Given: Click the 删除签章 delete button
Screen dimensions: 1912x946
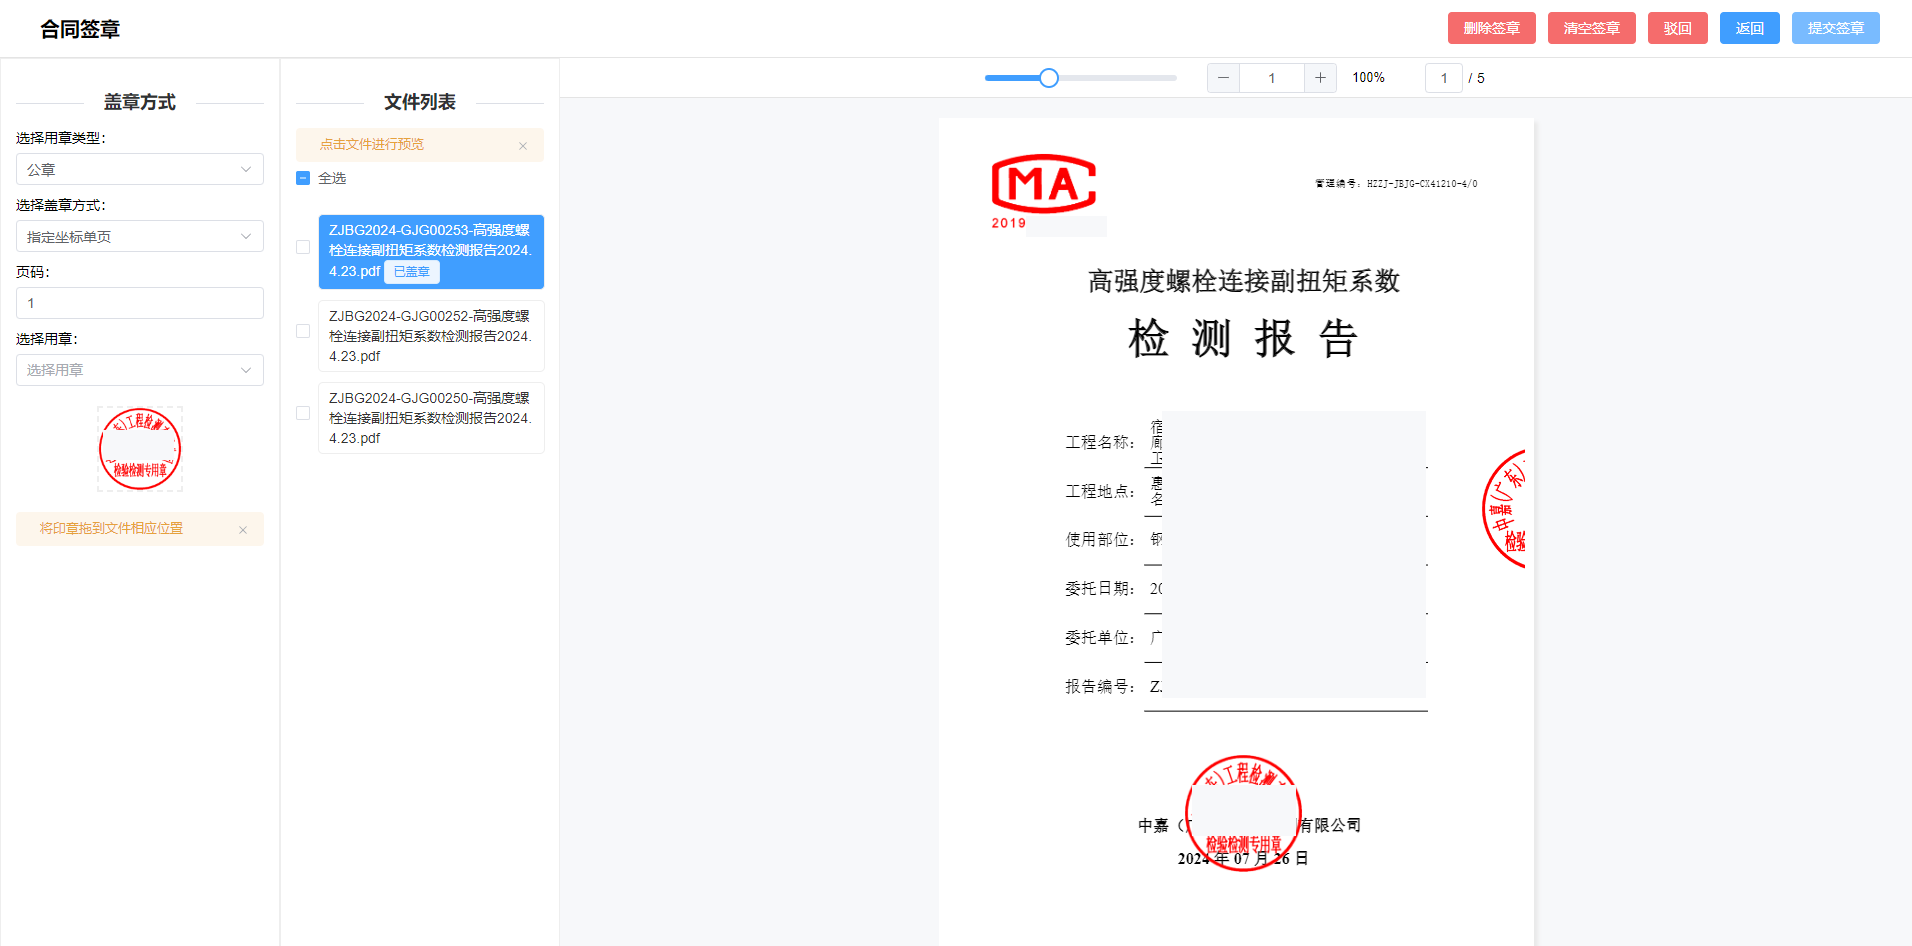Looking at the screenshot, I should (1491, 27).
